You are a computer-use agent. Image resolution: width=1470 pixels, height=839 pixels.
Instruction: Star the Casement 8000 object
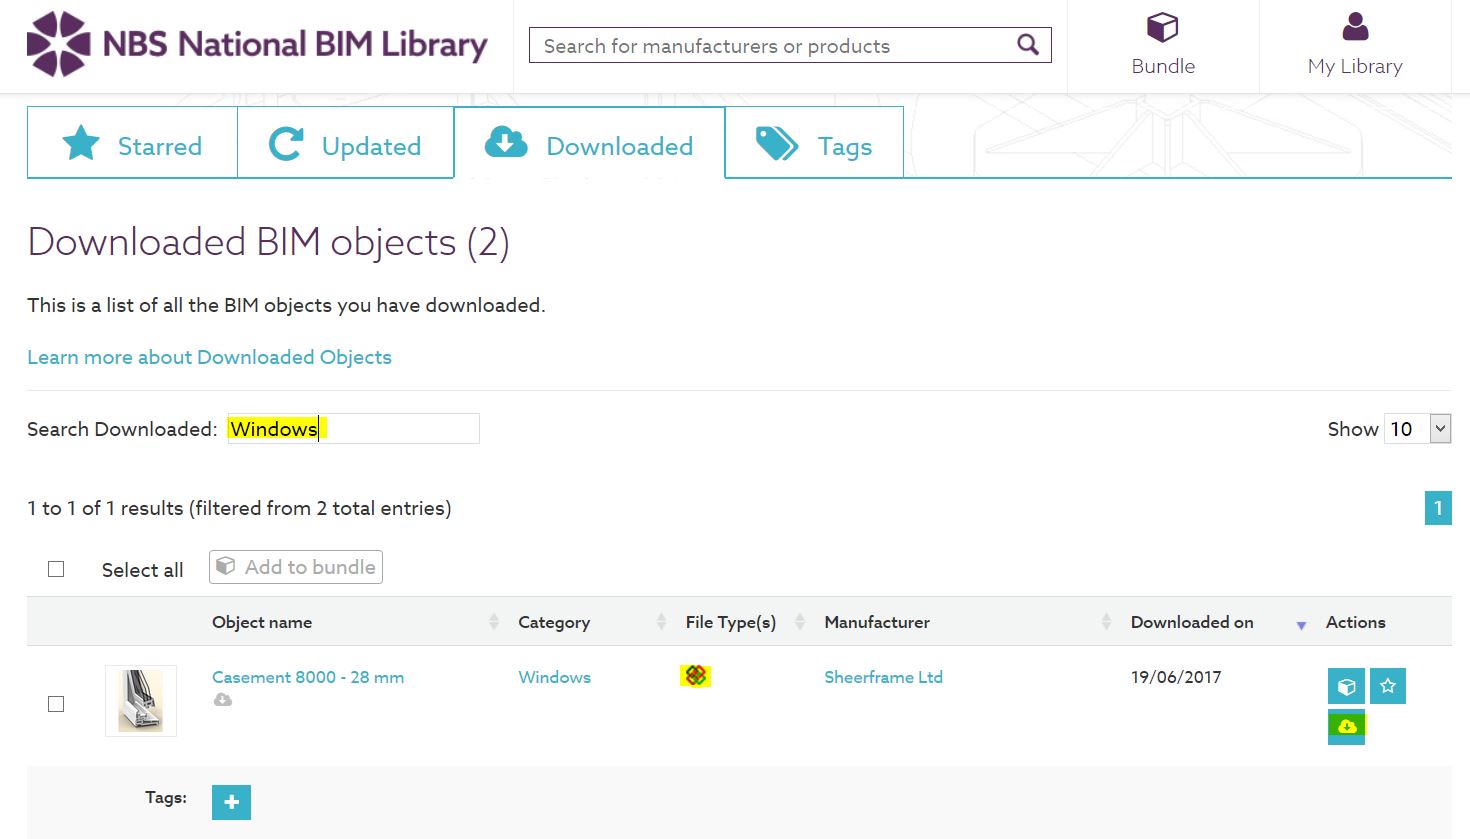(1388, 686)
